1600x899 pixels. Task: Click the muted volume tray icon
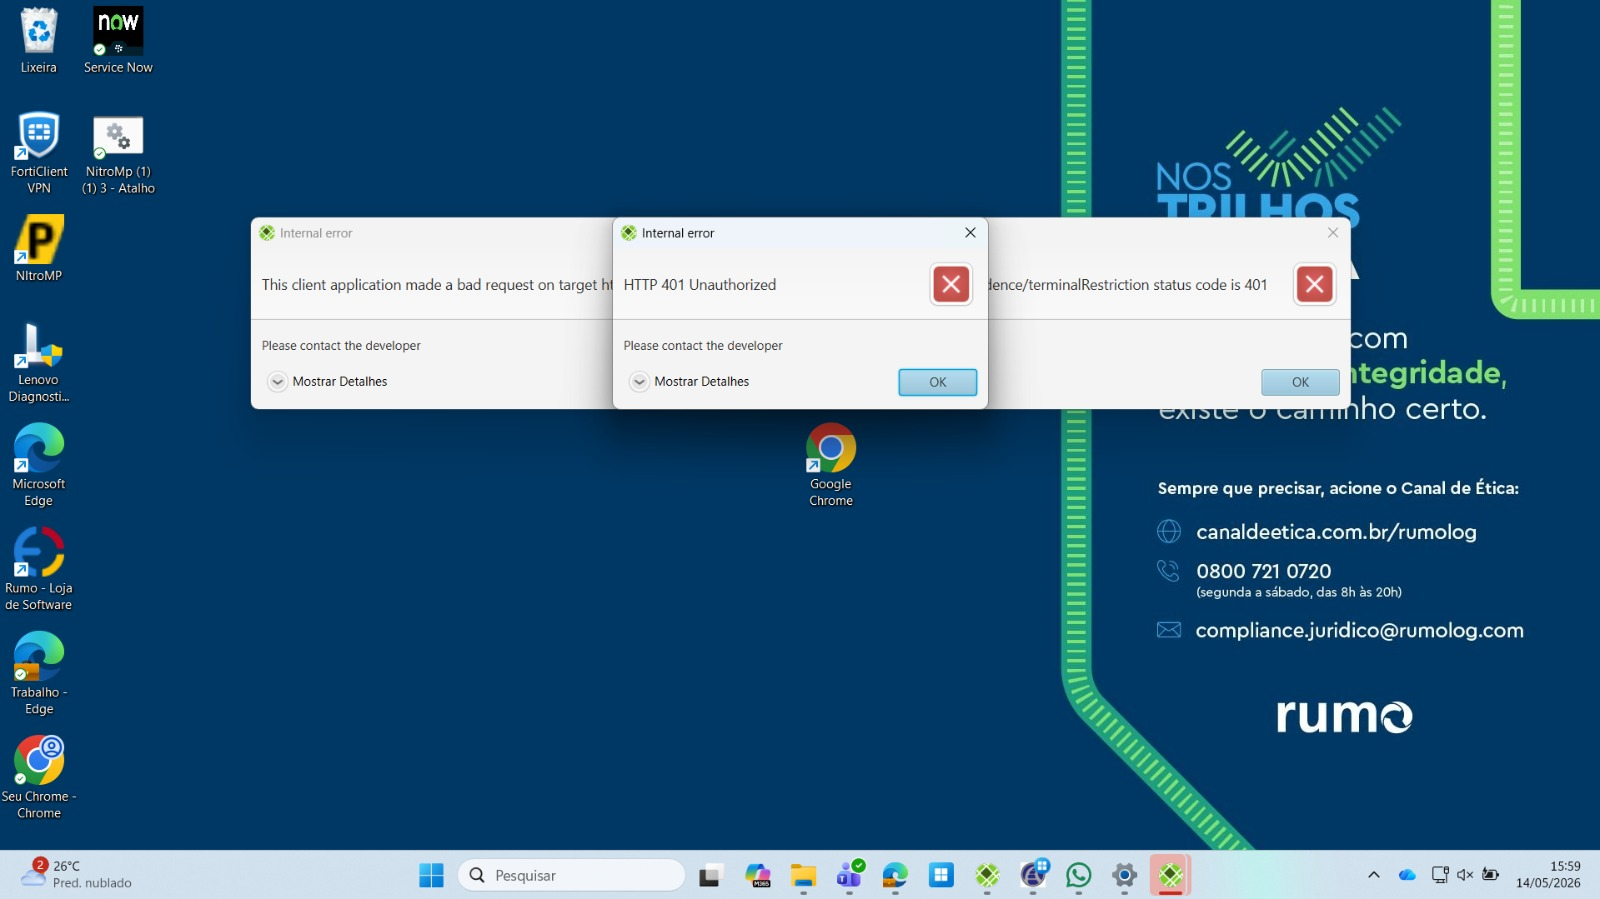pos(1465,875)
